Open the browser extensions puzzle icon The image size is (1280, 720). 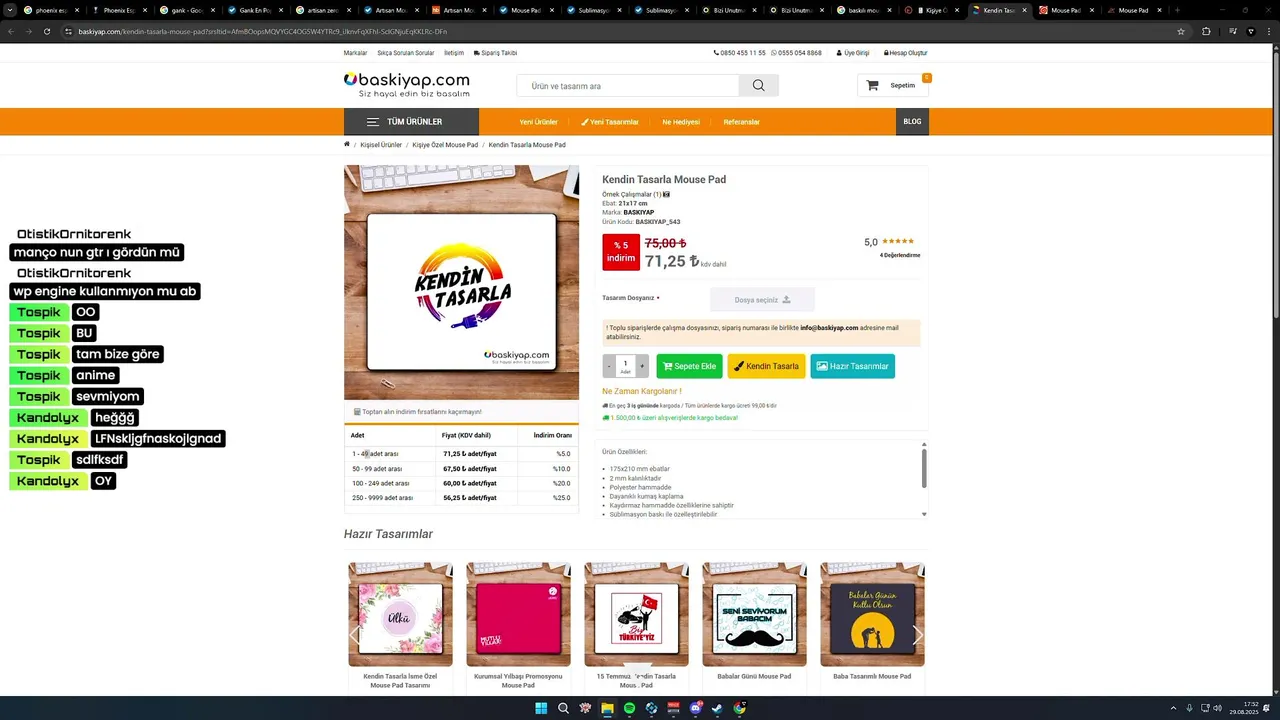coord(1206,31)
